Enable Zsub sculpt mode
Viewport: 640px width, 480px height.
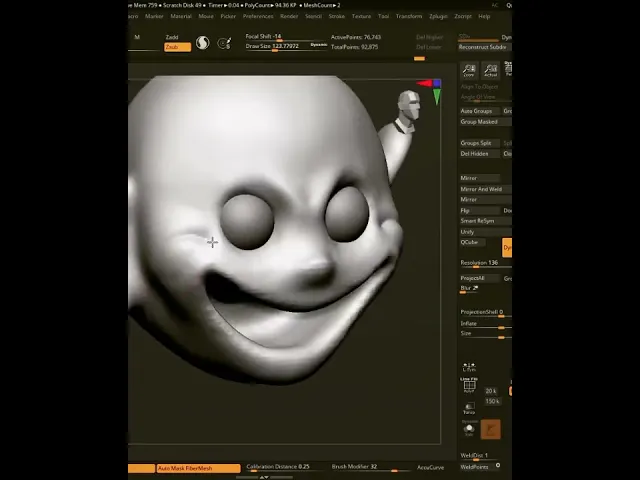[177, 47]
